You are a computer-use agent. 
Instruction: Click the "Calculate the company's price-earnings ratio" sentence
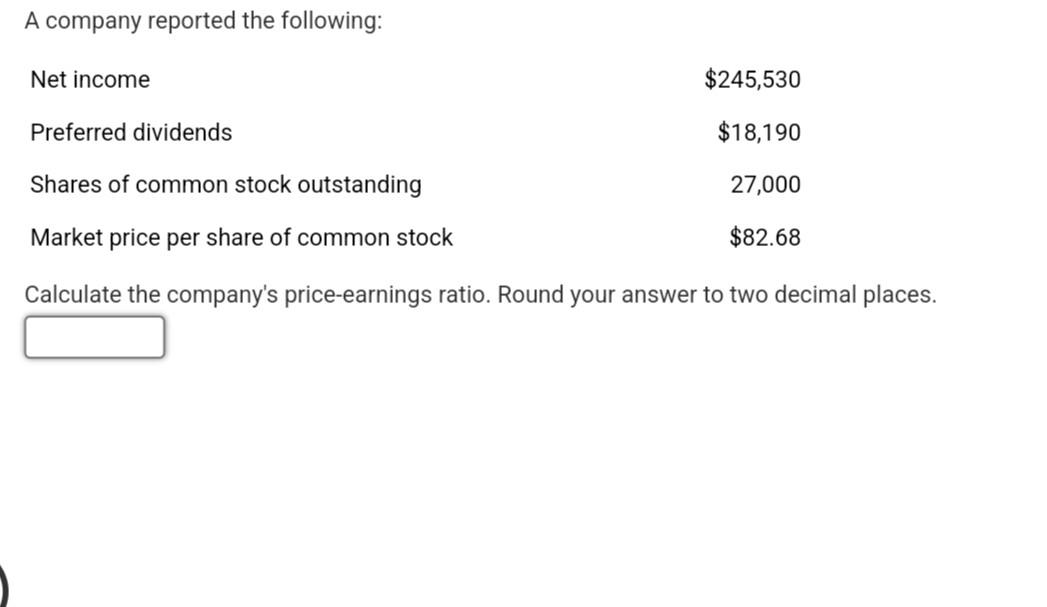(x=257, y=295)
